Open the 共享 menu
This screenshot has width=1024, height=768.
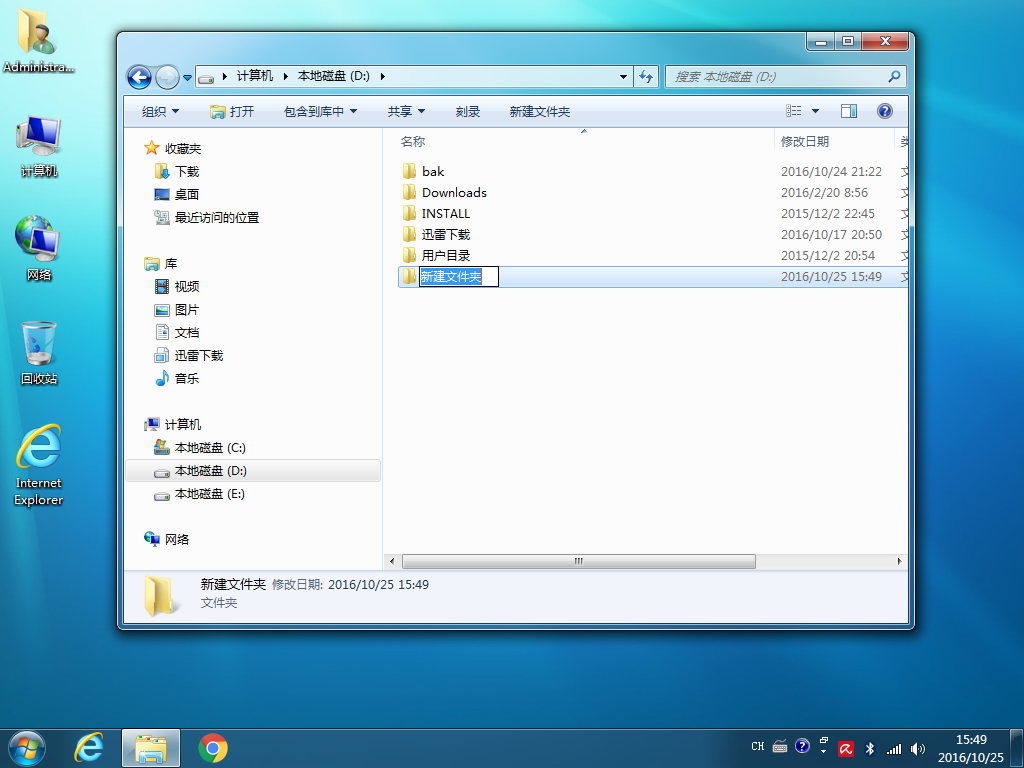click(406, 112)
